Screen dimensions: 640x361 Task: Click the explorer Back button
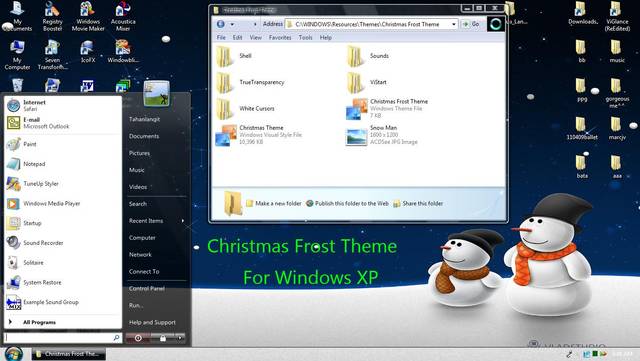221,24
